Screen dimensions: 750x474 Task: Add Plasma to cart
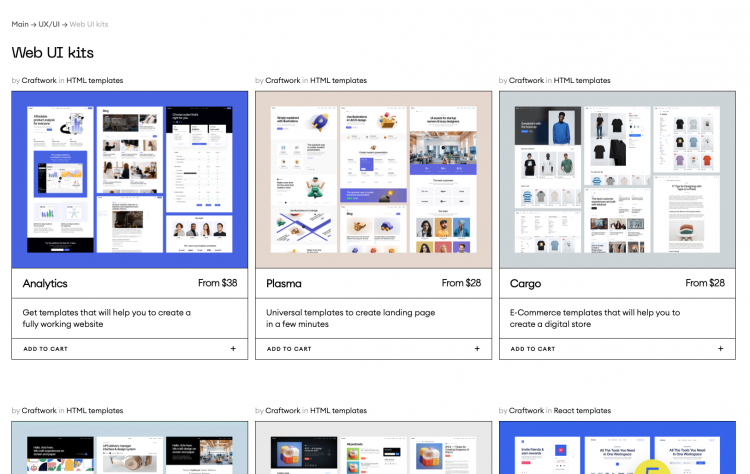[x=373, y=349]
